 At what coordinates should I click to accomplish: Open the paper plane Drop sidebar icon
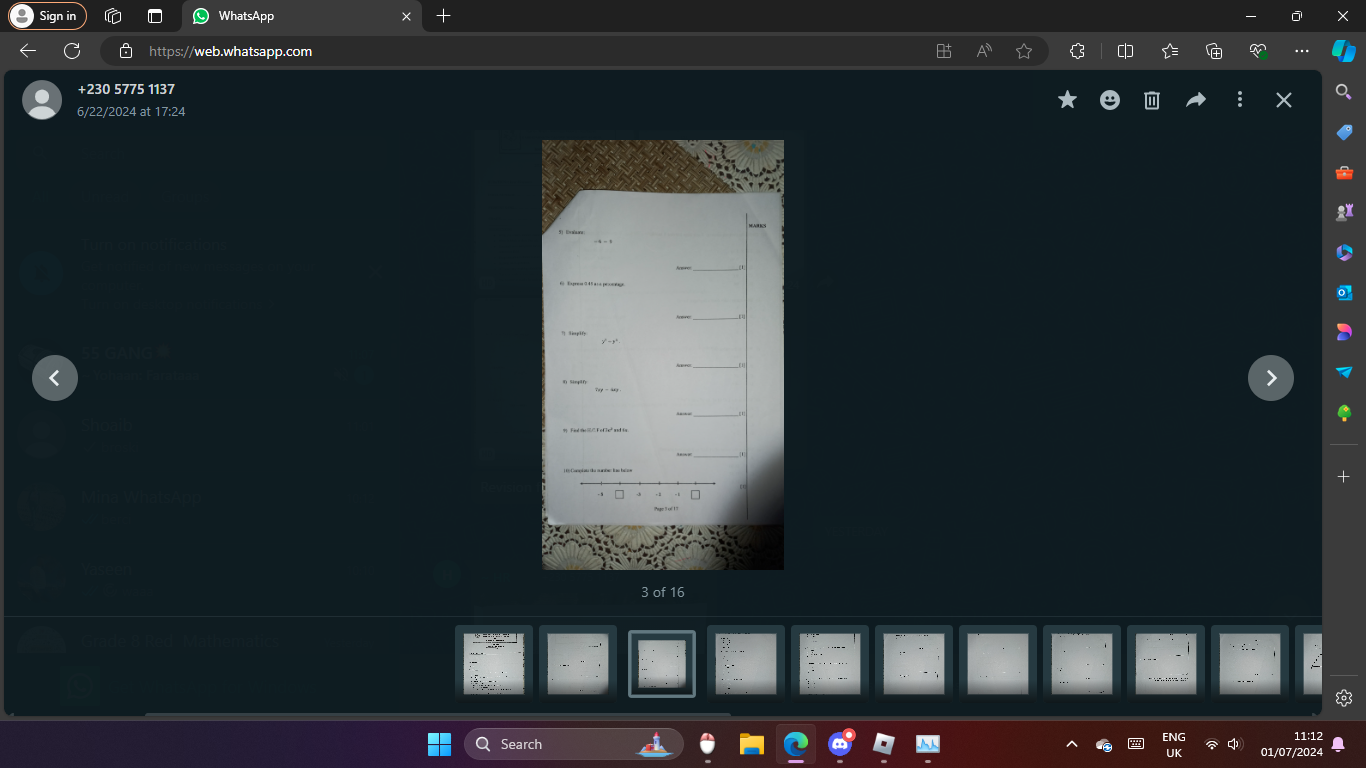[x=1344, y=373]
